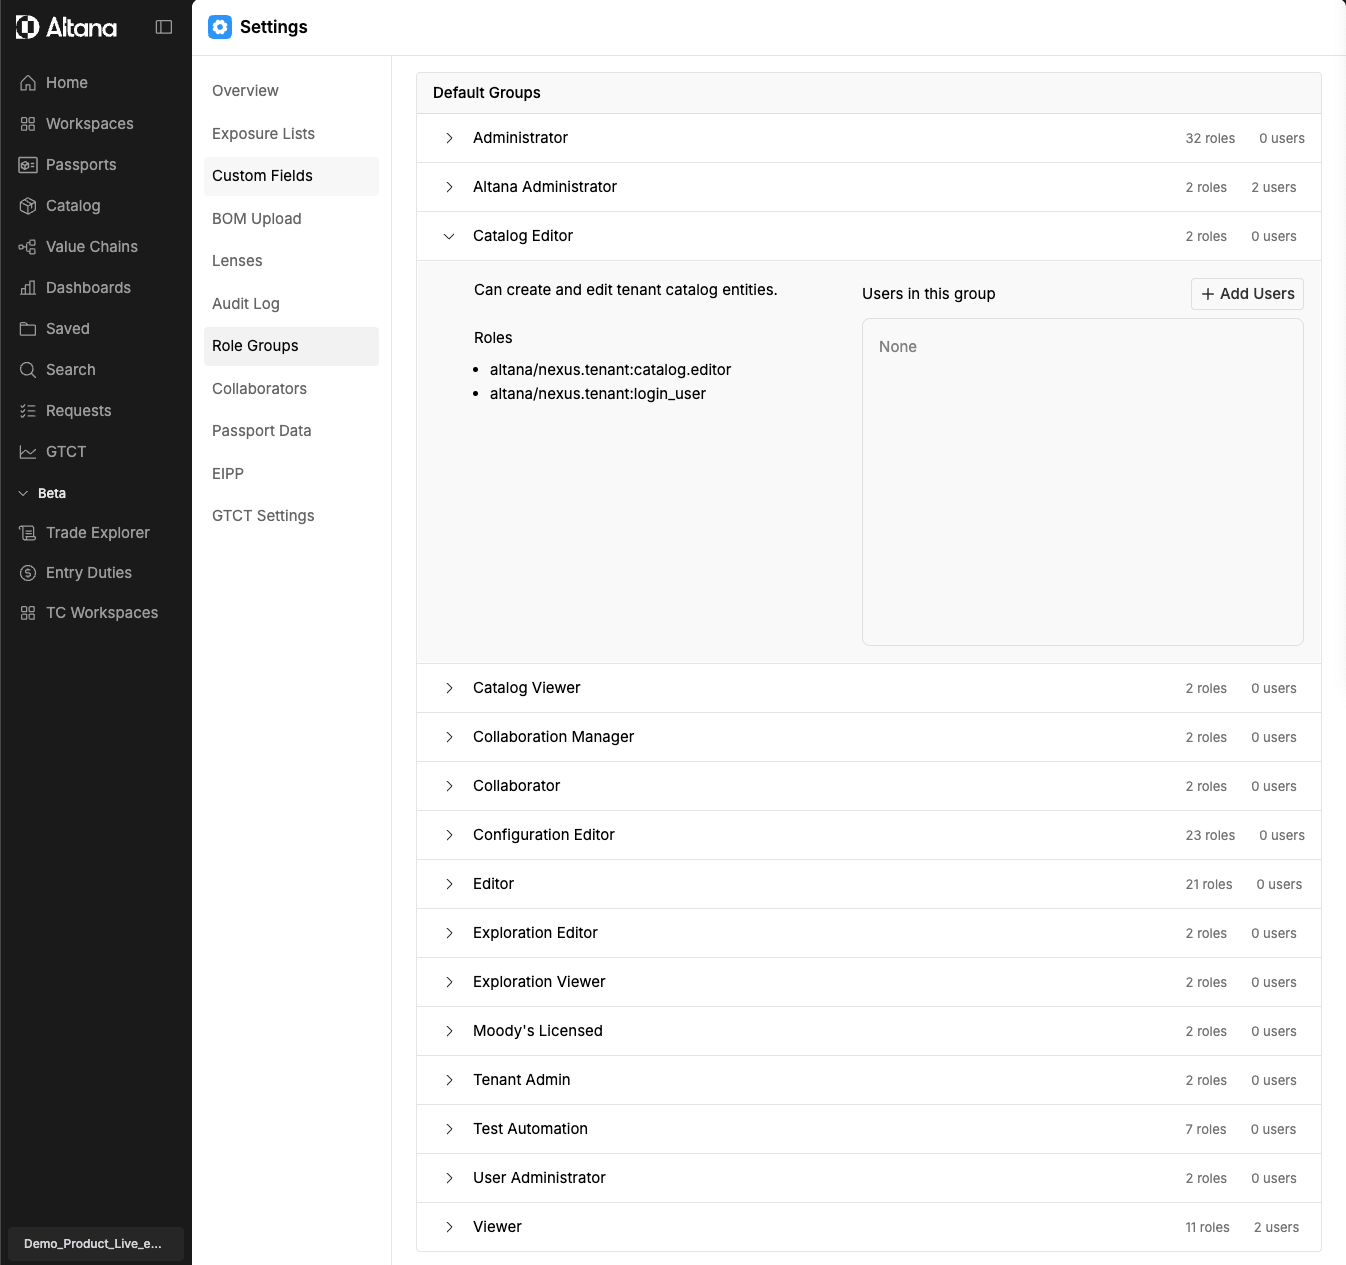This screenshot has height=1265, width=1346.
Task: Click the Altana logo
Action: click(x=66, y=27)
